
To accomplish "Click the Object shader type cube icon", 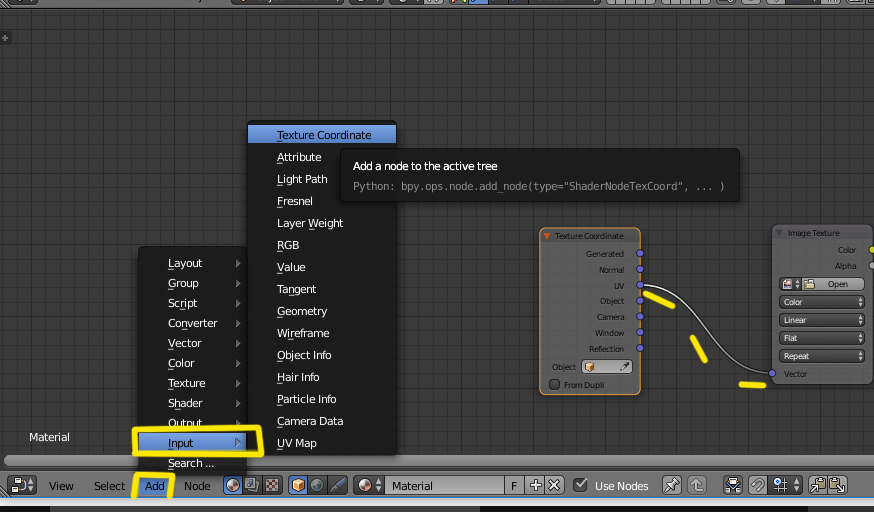I will 298,486.
